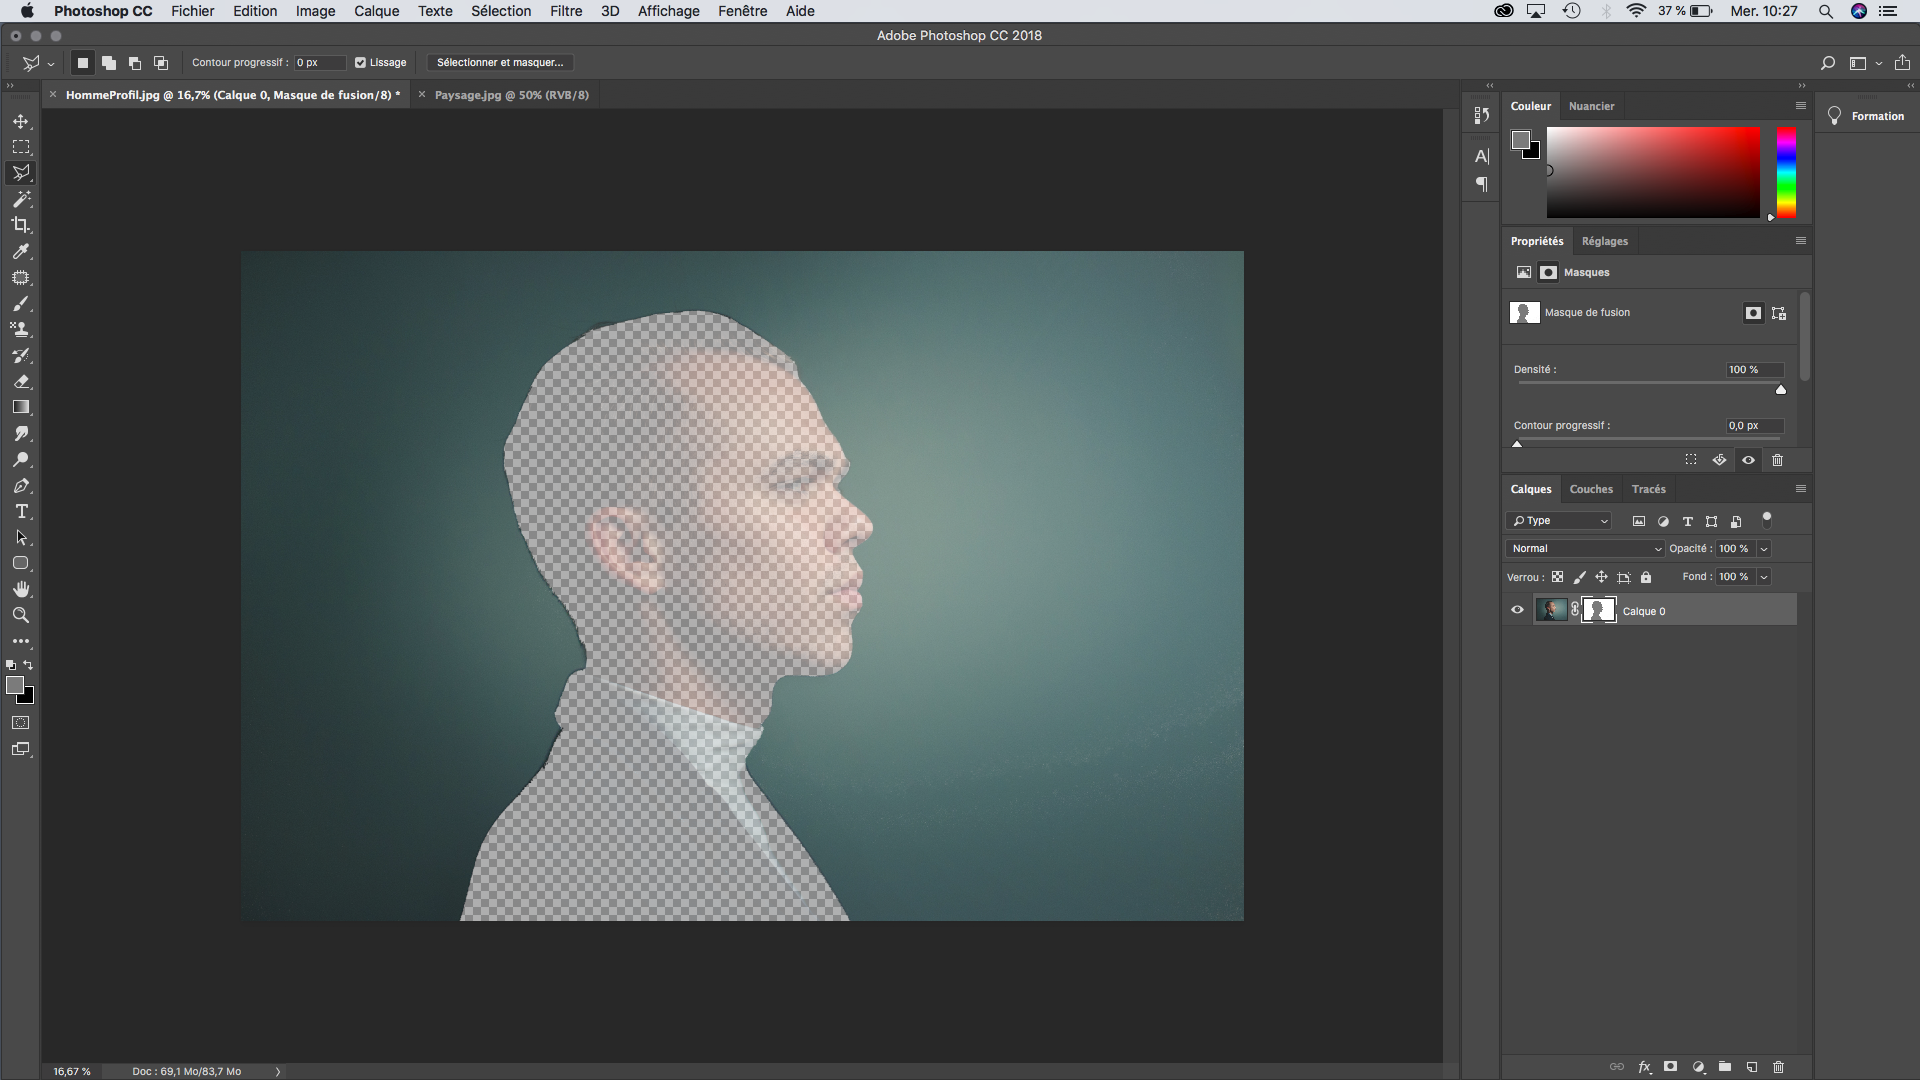Viewport: 1920px width, 1080px height.
Task: Expand the Réglages tab in properties
Action: coord(1604,240)
